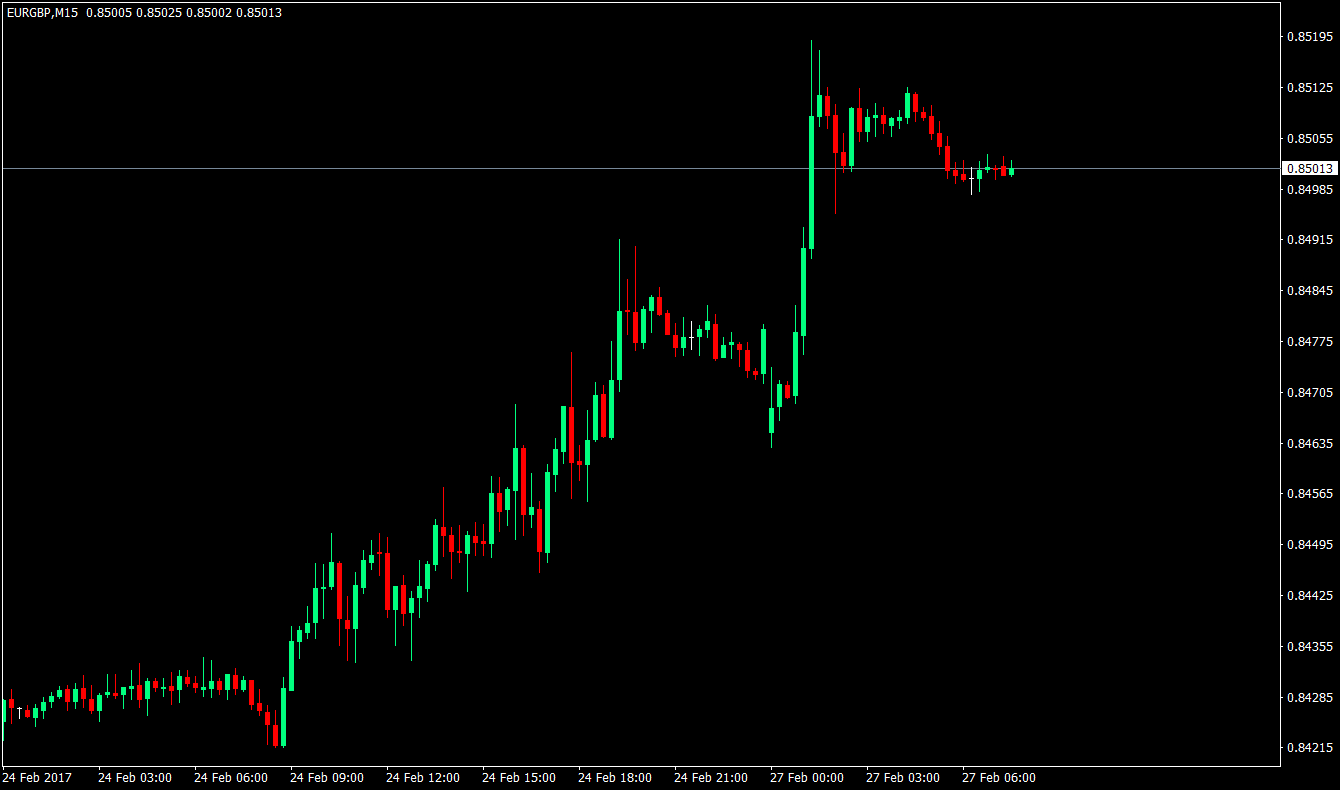This screenshot has width=1340, height=790.
Task: Click the 0.84285 price axis label
Action: 1310,697
